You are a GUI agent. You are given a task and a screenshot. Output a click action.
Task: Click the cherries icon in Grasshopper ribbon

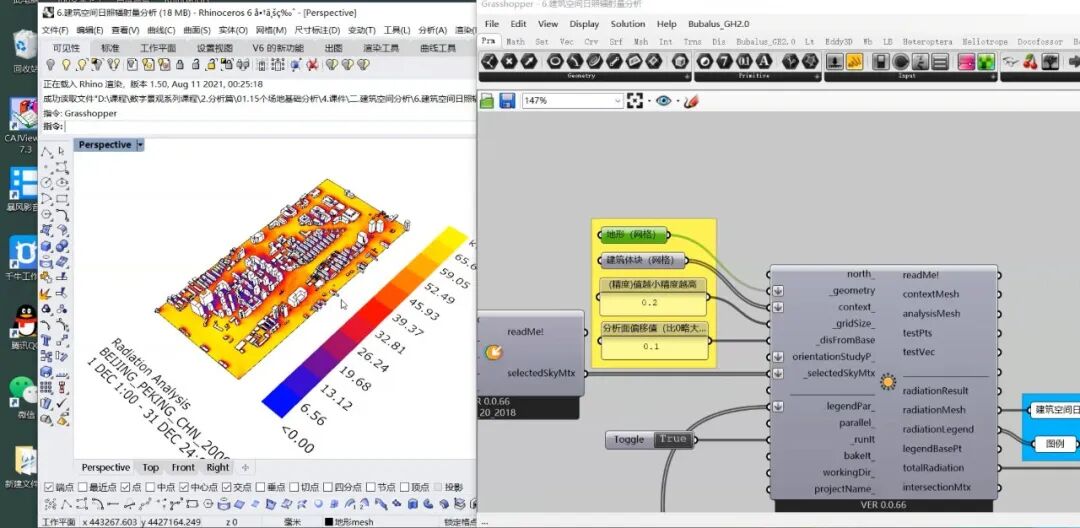(1030, 61)
